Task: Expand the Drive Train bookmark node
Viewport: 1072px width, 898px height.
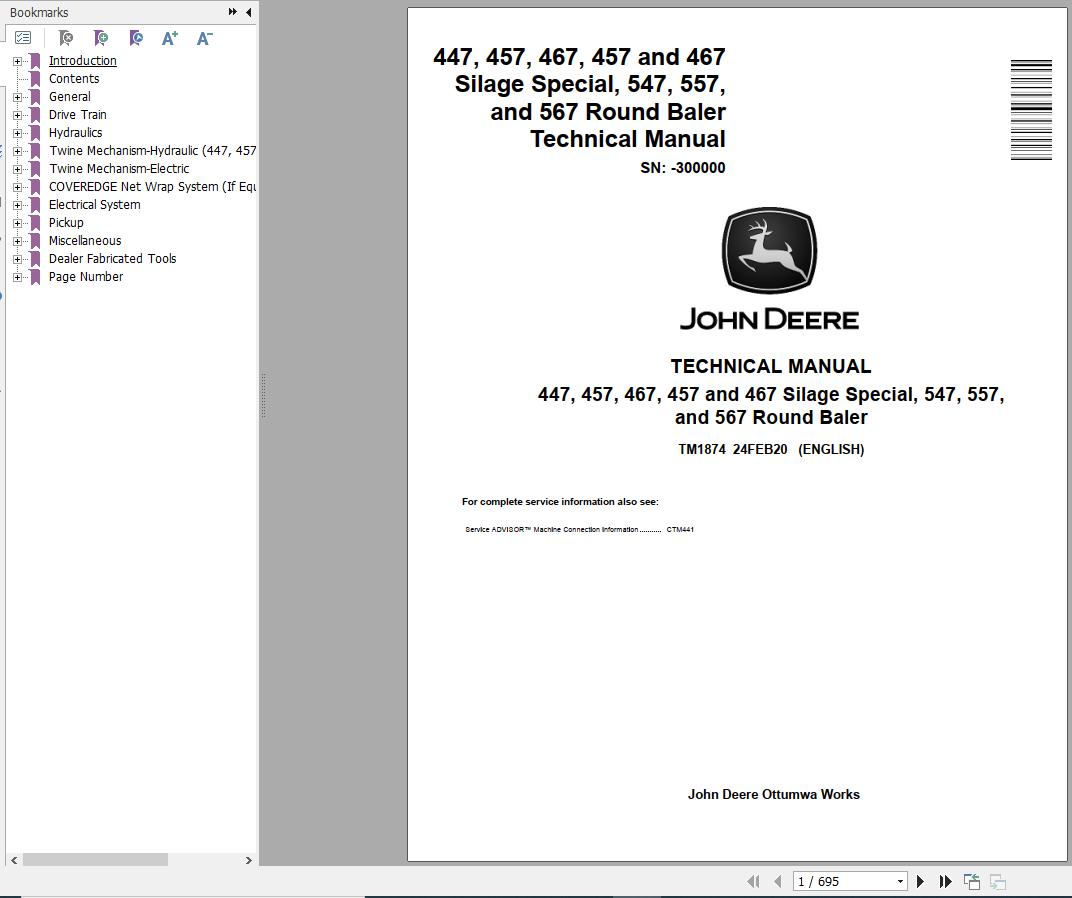Action: [17, 116]
